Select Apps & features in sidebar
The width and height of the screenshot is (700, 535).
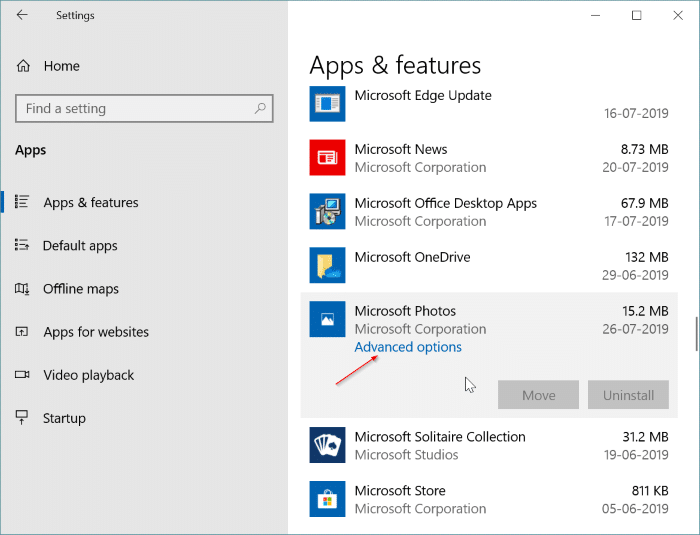91,202
